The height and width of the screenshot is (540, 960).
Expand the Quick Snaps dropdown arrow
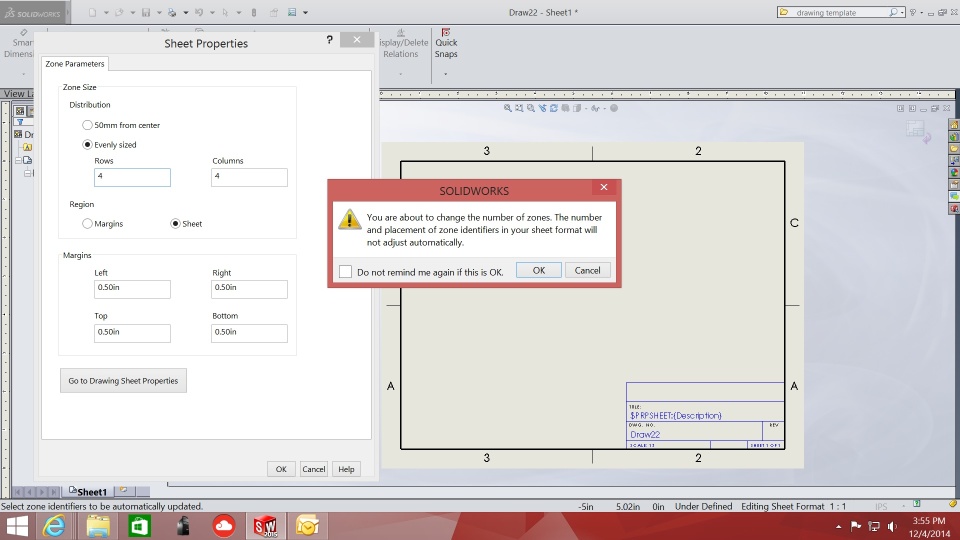click(445, 74)
